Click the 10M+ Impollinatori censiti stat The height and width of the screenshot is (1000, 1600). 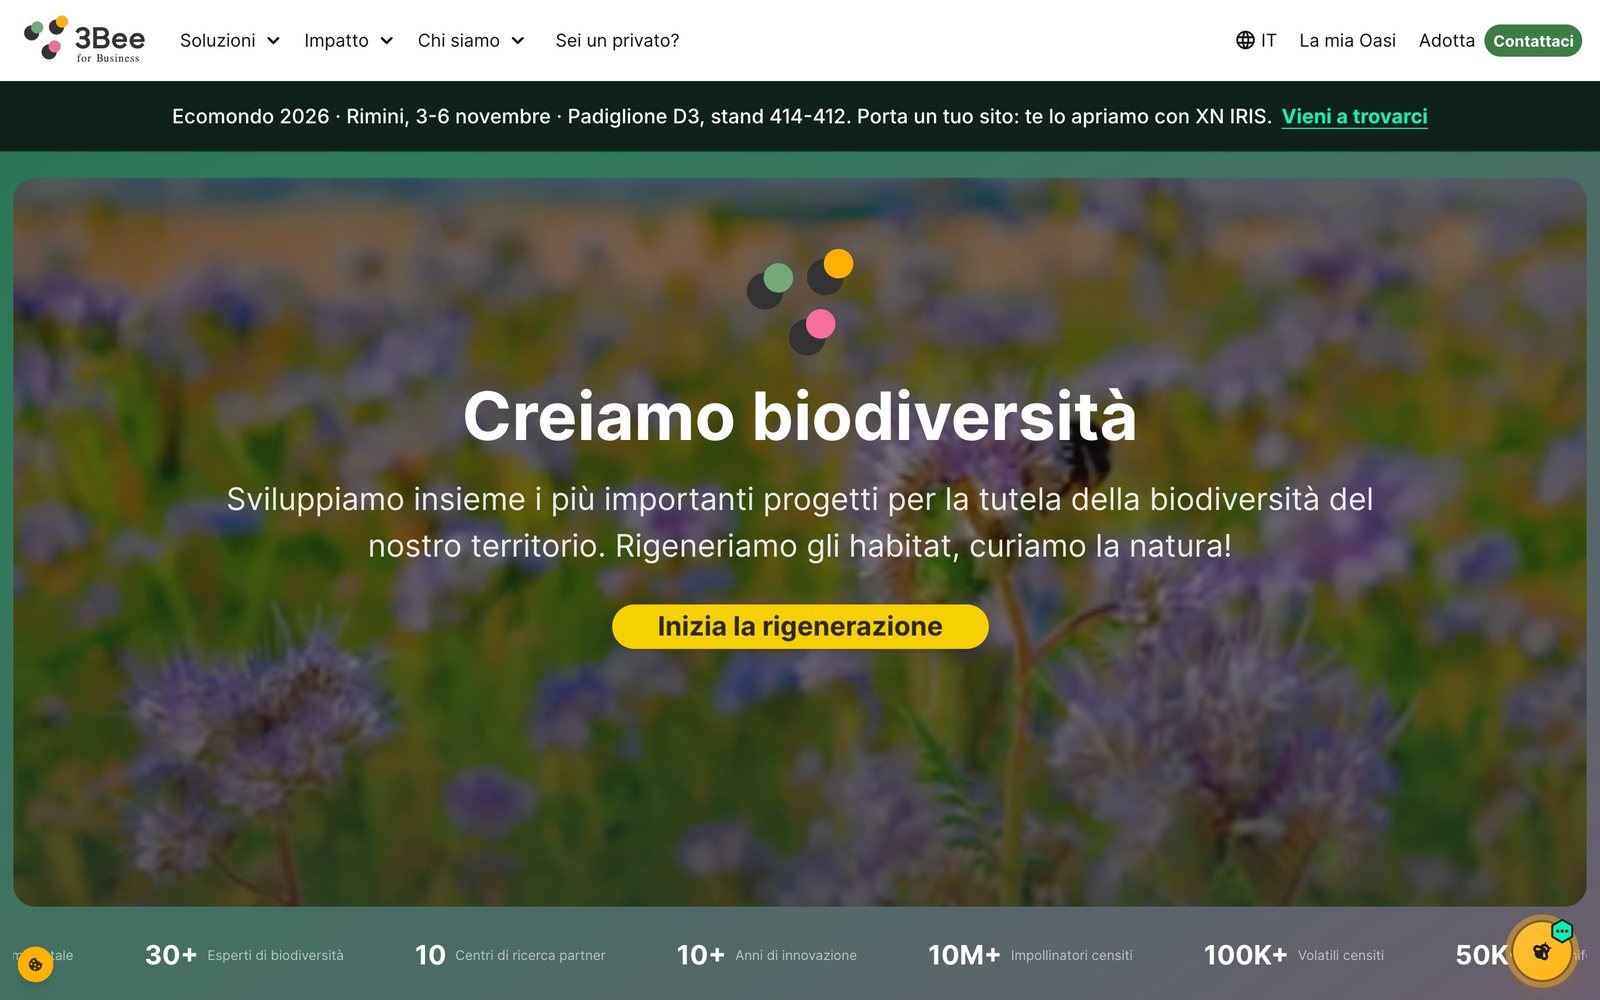(x=1030, y=955)
